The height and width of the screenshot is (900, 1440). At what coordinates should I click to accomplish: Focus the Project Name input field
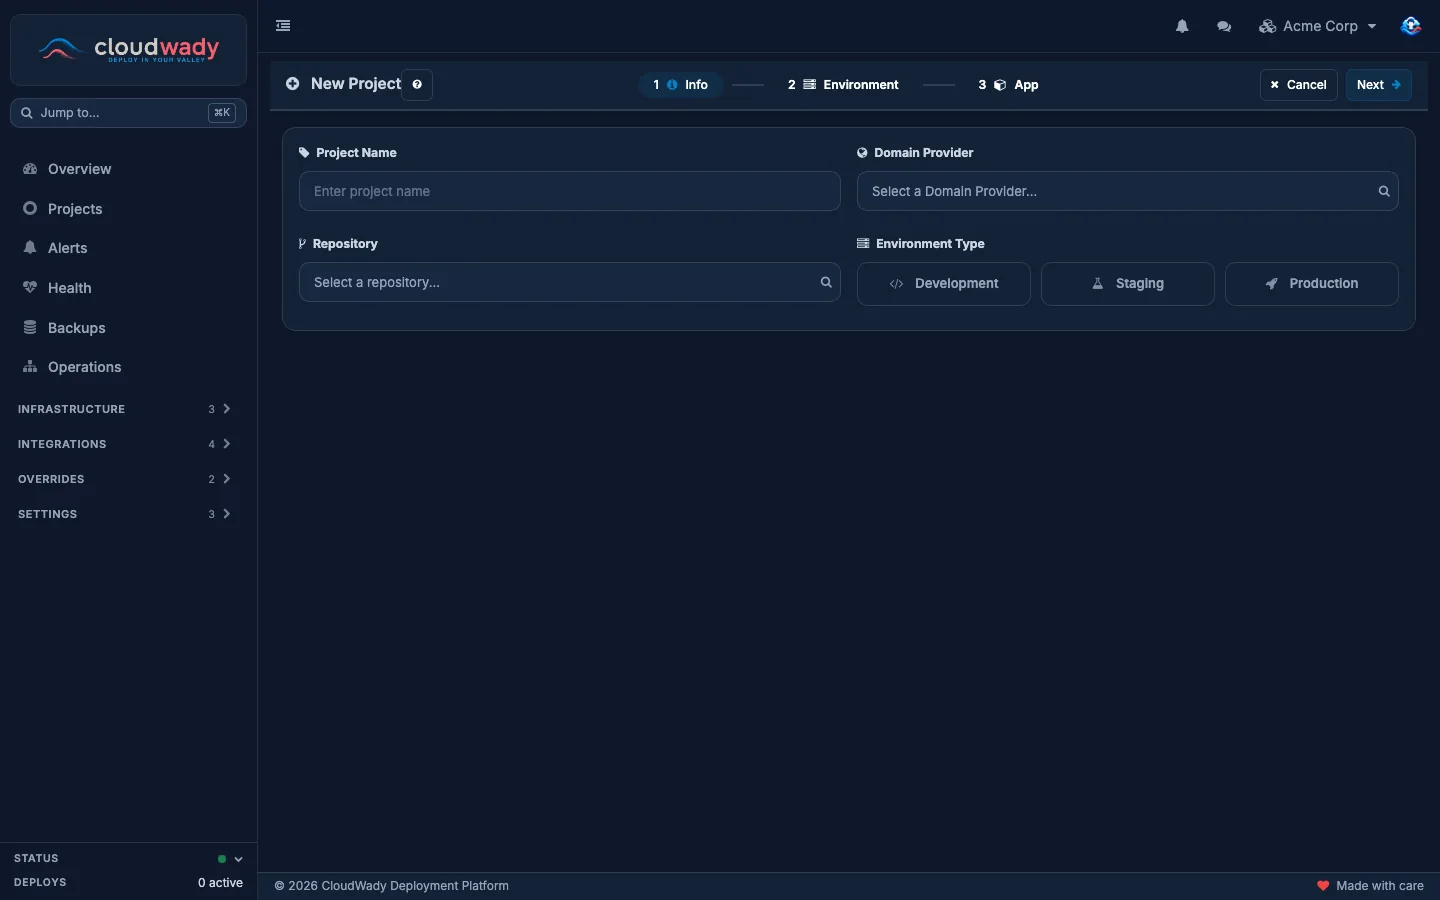click(570, 191)
